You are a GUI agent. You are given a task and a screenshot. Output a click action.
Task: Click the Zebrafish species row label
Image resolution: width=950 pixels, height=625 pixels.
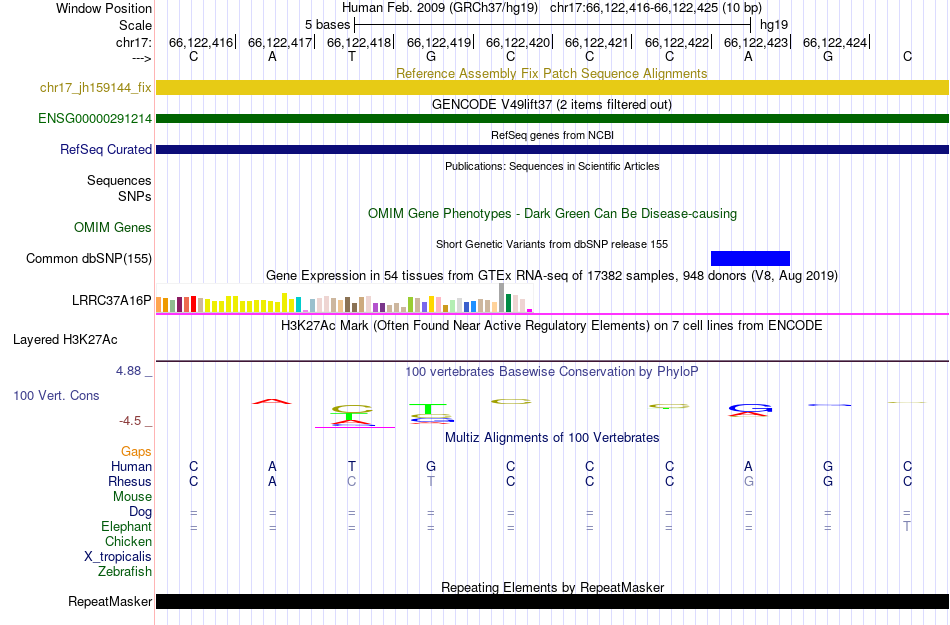(x=125, y=571)
